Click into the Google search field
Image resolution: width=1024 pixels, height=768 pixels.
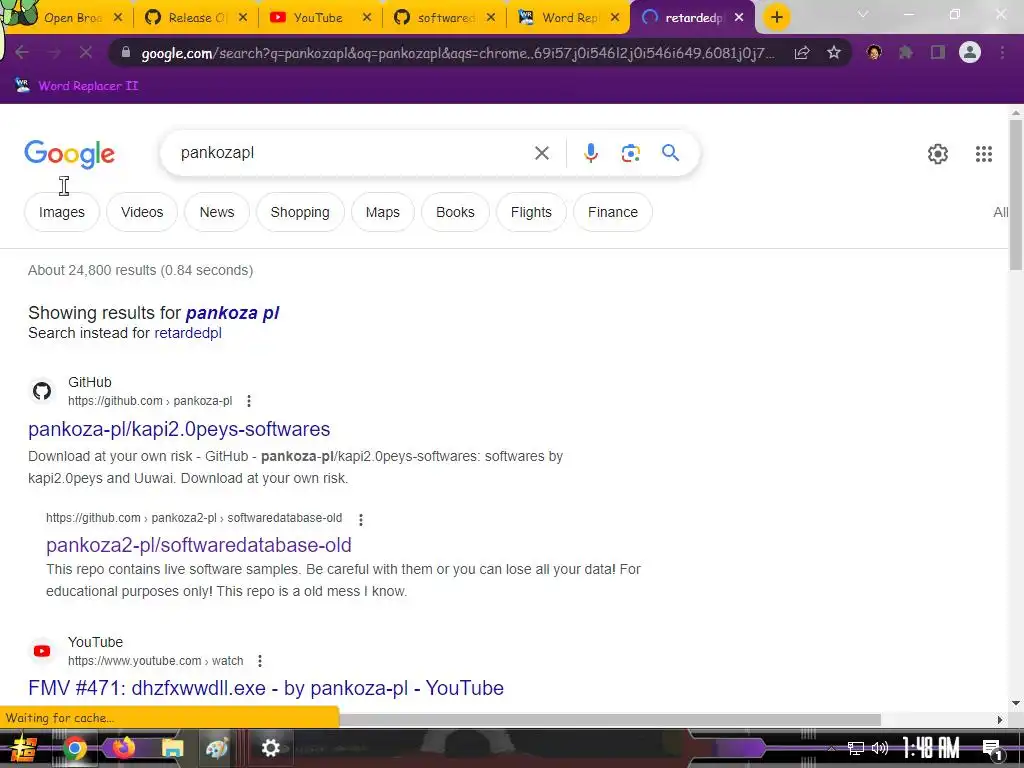pyautogui.click(x=353, y=153)
